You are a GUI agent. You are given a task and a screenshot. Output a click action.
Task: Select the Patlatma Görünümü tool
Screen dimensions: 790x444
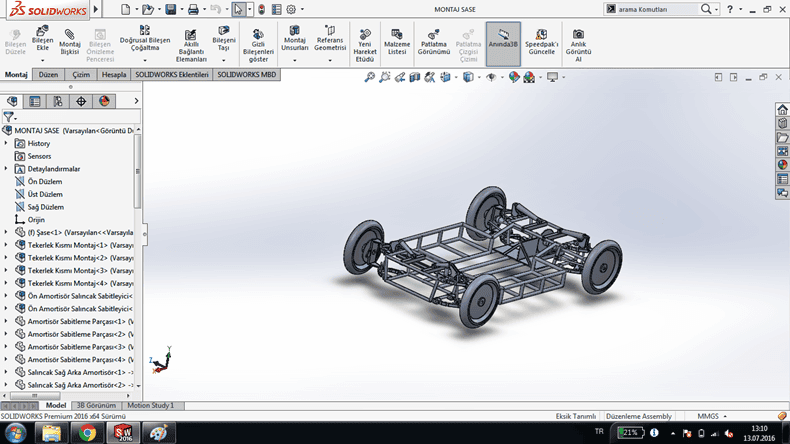(433, 41)
